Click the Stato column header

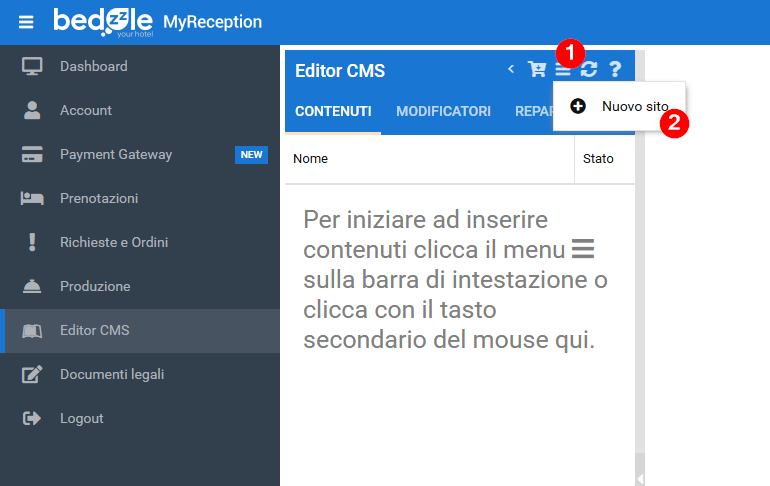click(x=598, y=159)
